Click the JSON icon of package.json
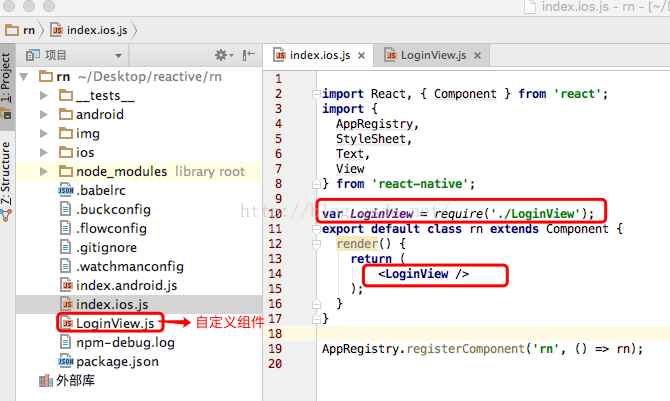This screenshot has width=670, height=401. [66, 362]
